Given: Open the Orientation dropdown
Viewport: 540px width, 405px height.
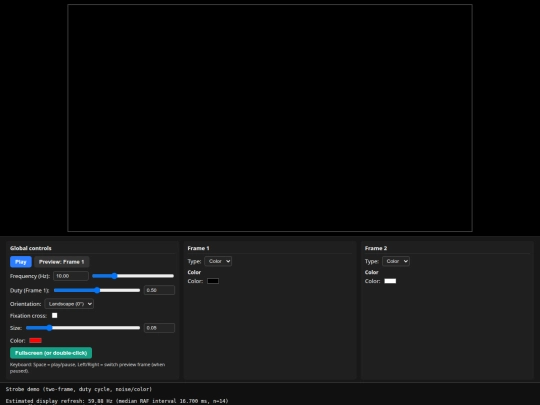Looking at the screenshot, I should (69, 304).
